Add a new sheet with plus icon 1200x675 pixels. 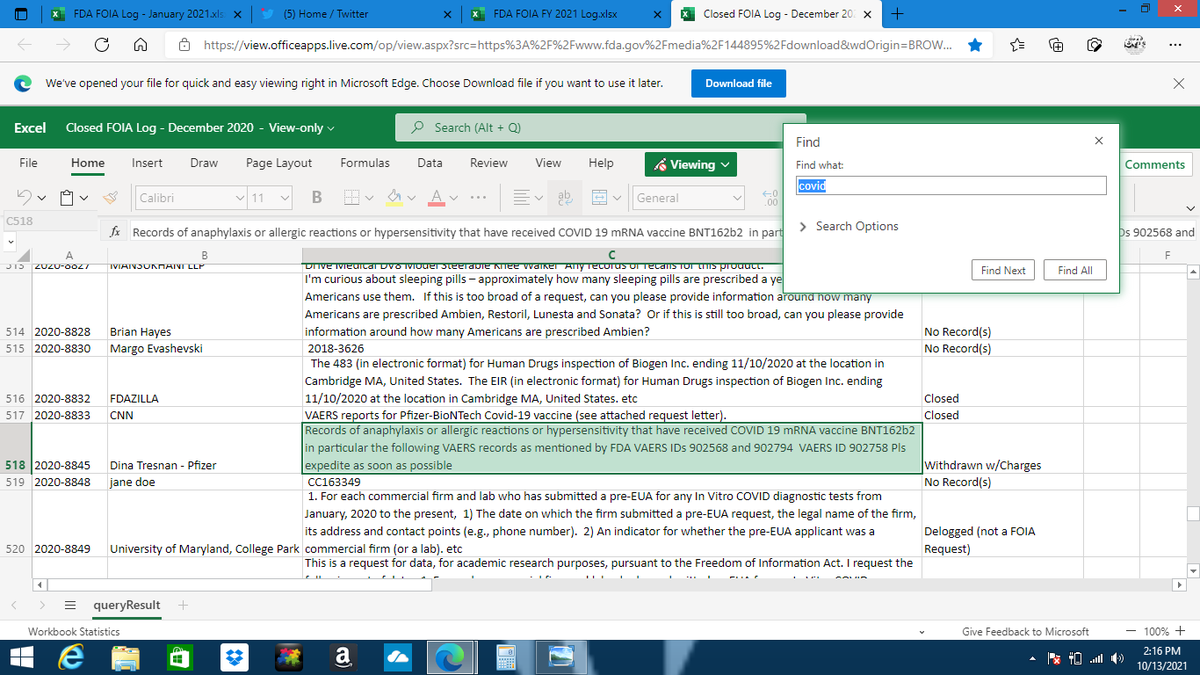(x=183, y=605)
